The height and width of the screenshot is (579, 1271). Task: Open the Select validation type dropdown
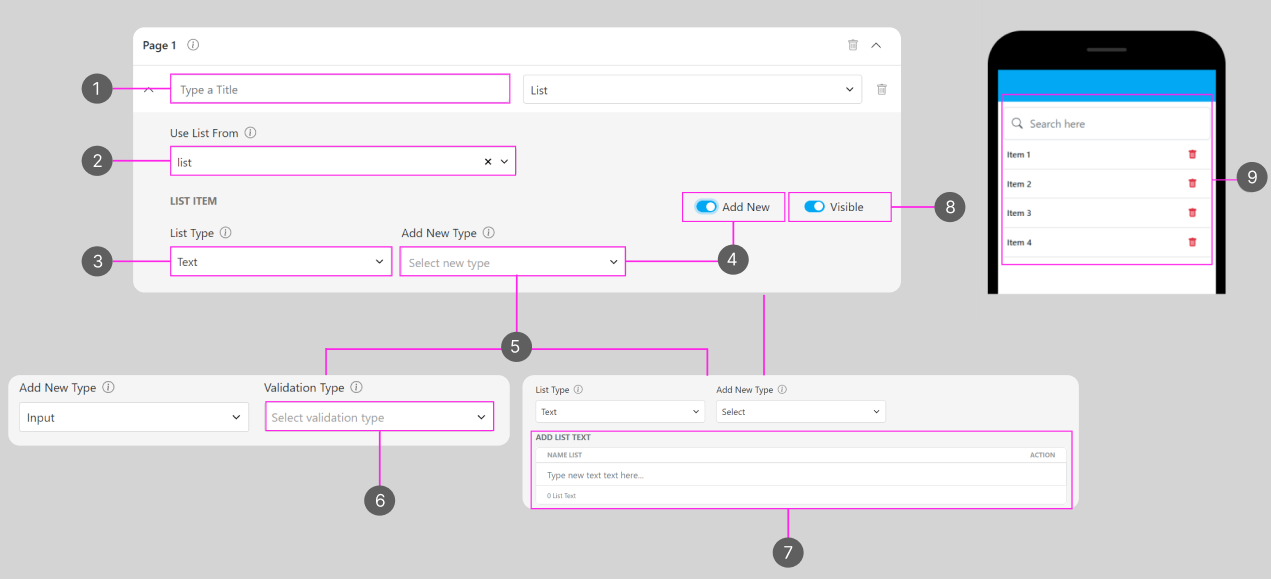coord(379,418)
